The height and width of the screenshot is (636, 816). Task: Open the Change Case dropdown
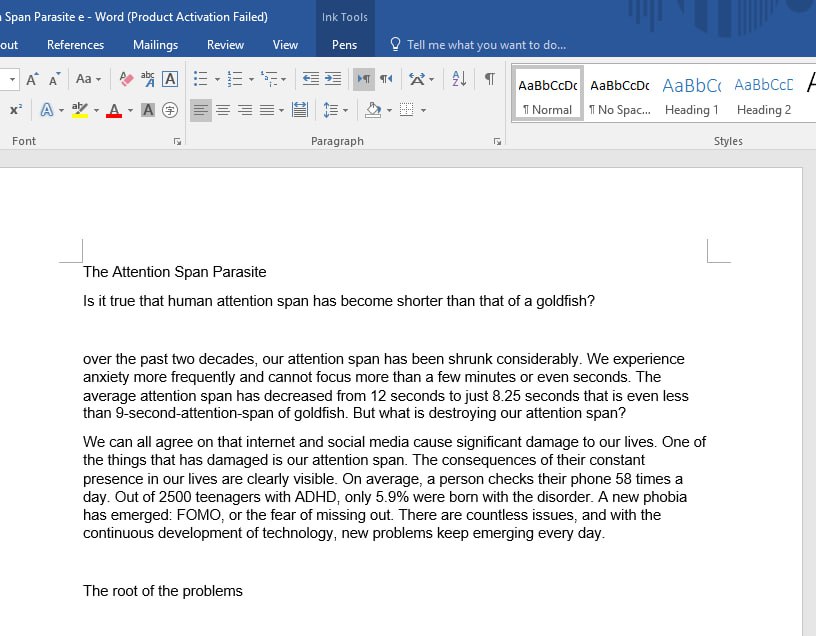tap(88, 78)
